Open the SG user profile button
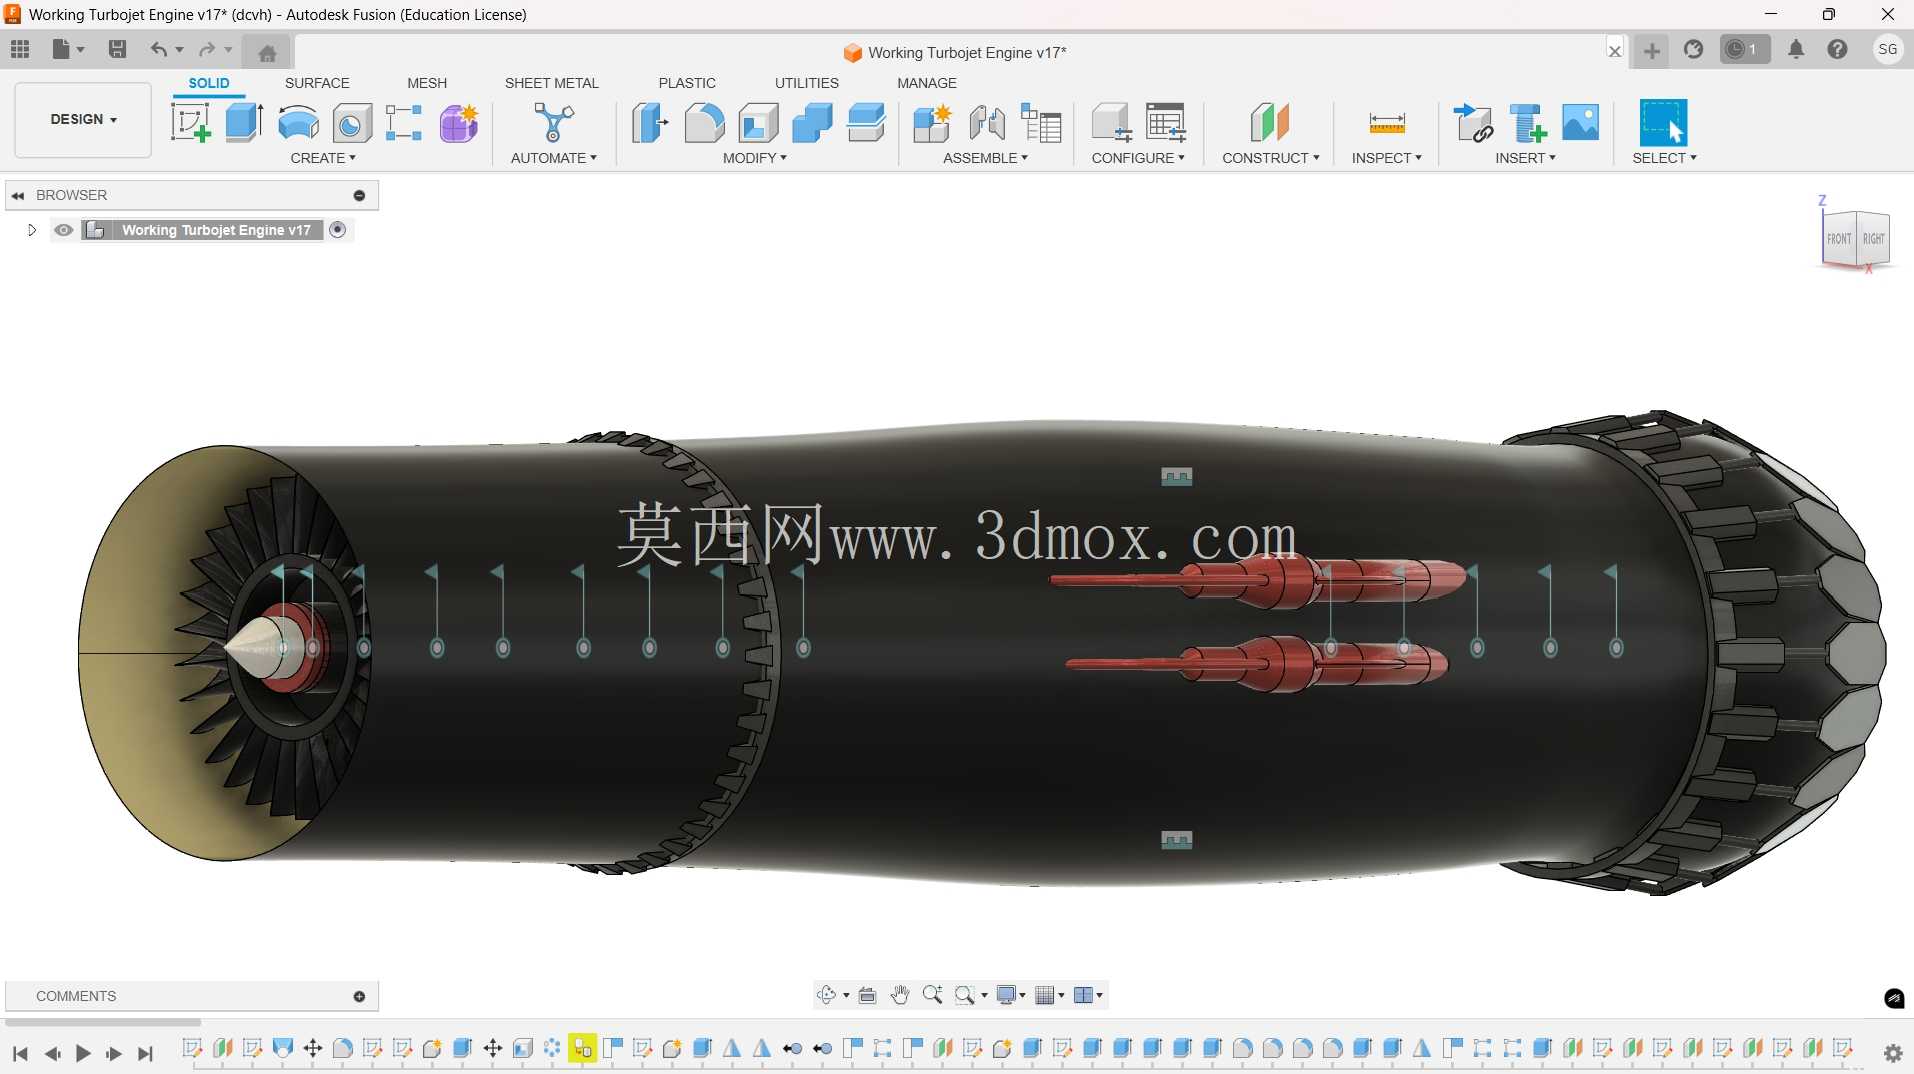 point(1887,49)
